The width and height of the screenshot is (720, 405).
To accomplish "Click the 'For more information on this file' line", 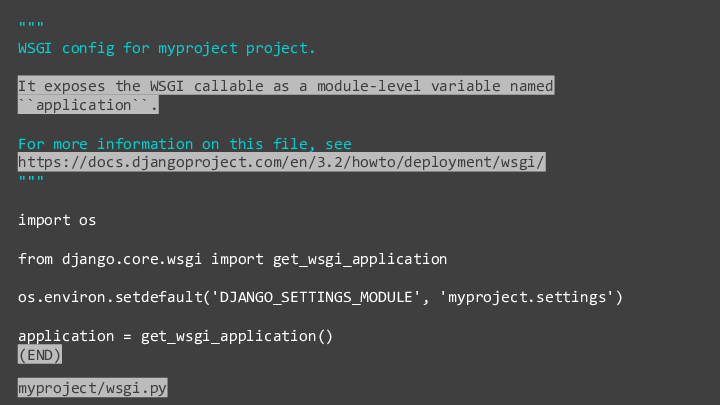I will [x=185, y=144].
